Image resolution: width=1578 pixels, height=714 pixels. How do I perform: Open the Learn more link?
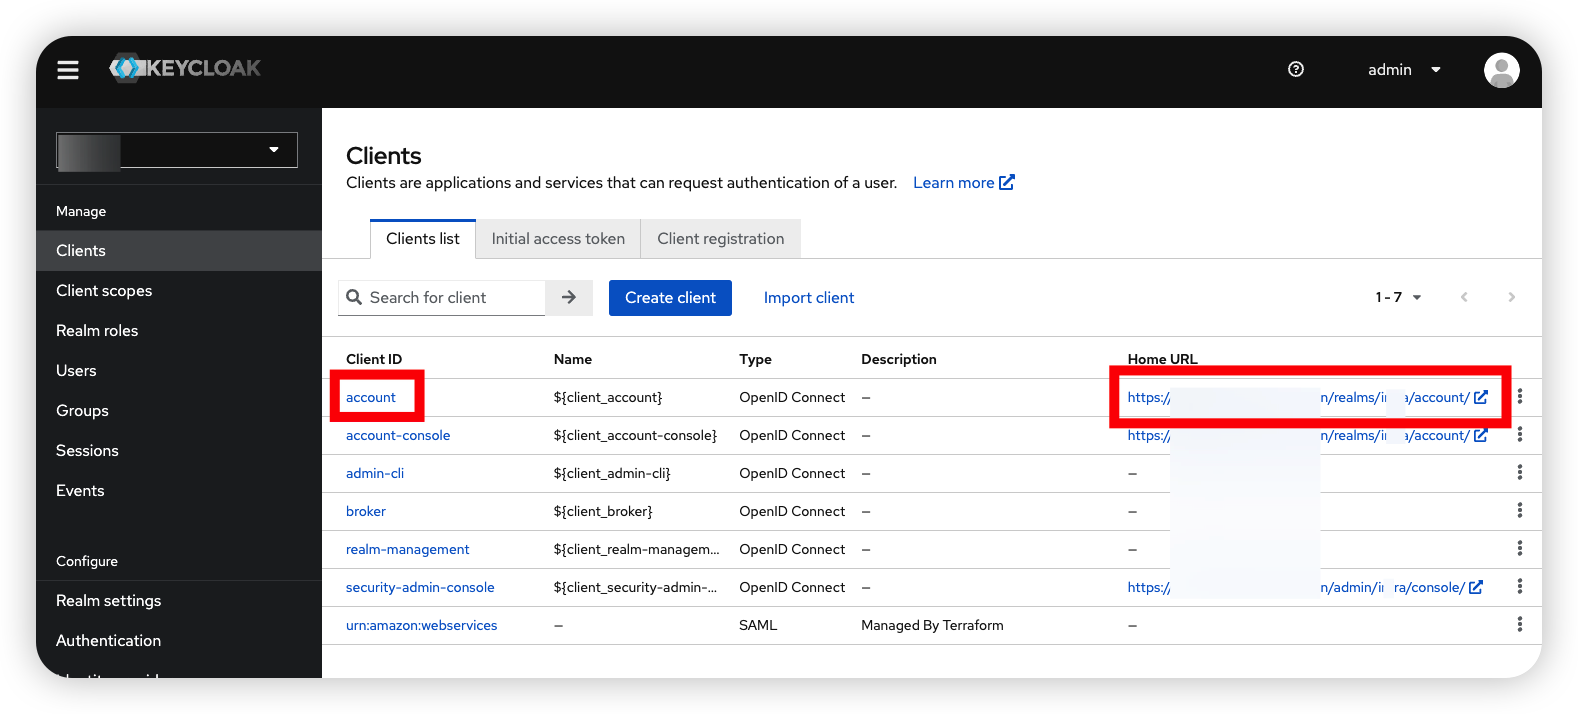[x=963, y=183]
